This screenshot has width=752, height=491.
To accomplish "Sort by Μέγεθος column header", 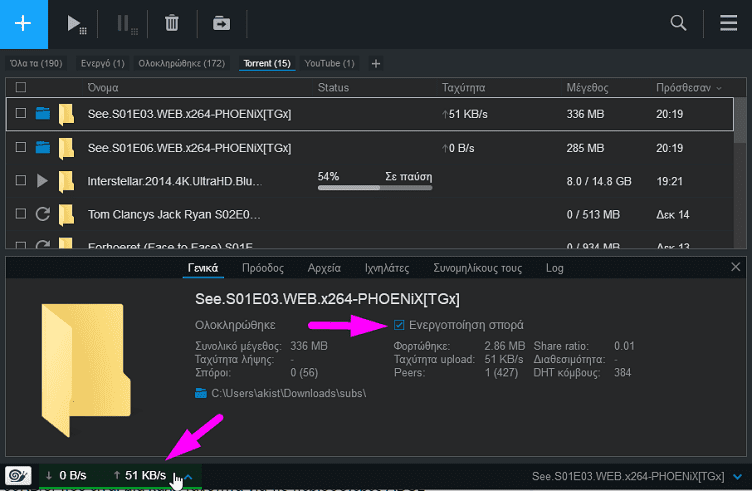I will (587, 88).
